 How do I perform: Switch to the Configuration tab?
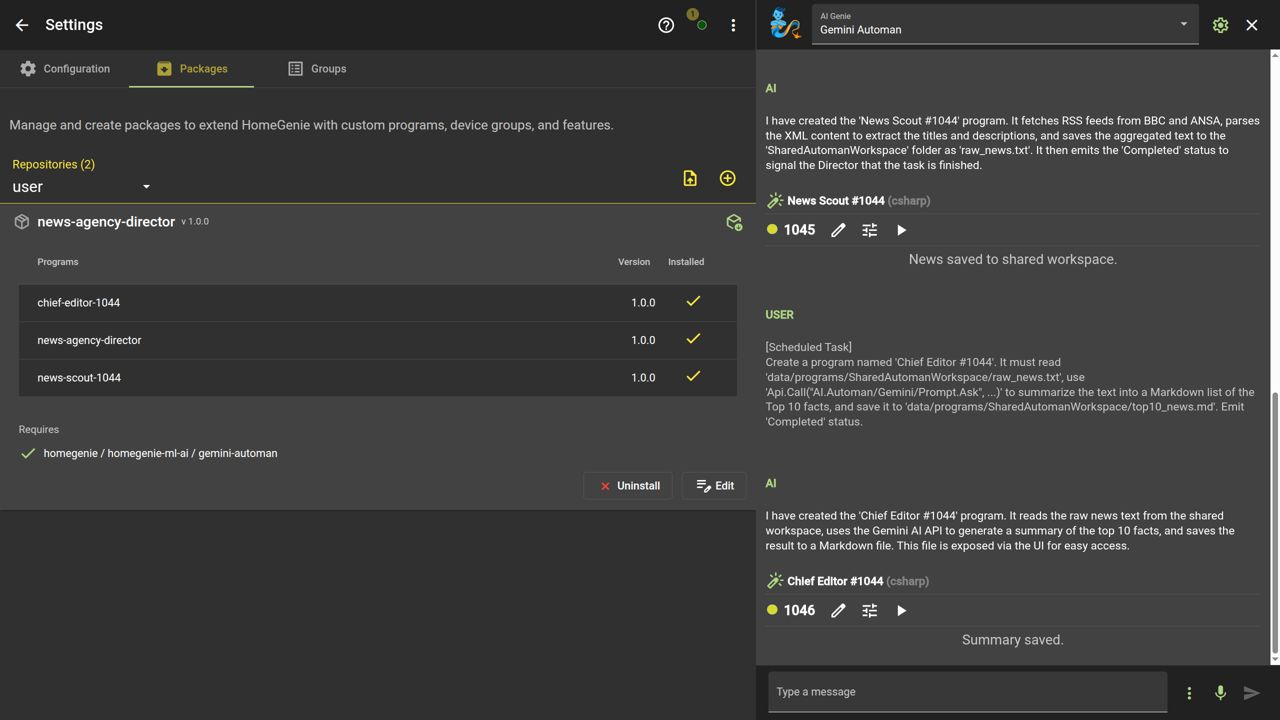[x=65, y=69]
